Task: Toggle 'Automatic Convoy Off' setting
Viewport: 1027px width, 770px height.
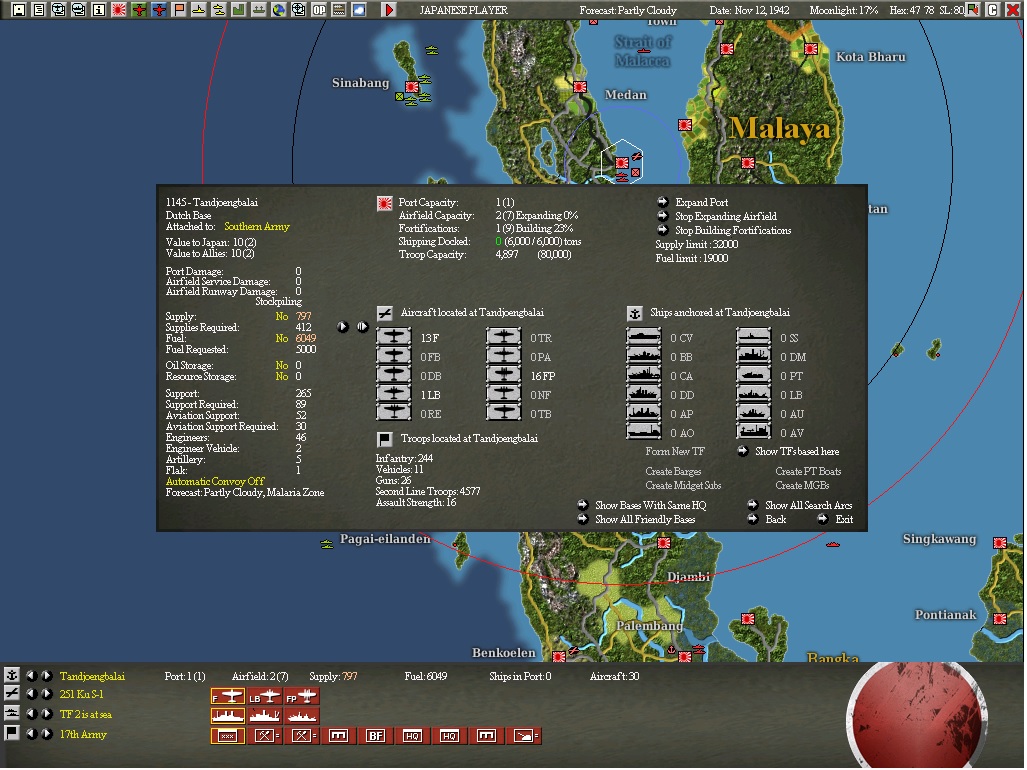Action: 215,482
